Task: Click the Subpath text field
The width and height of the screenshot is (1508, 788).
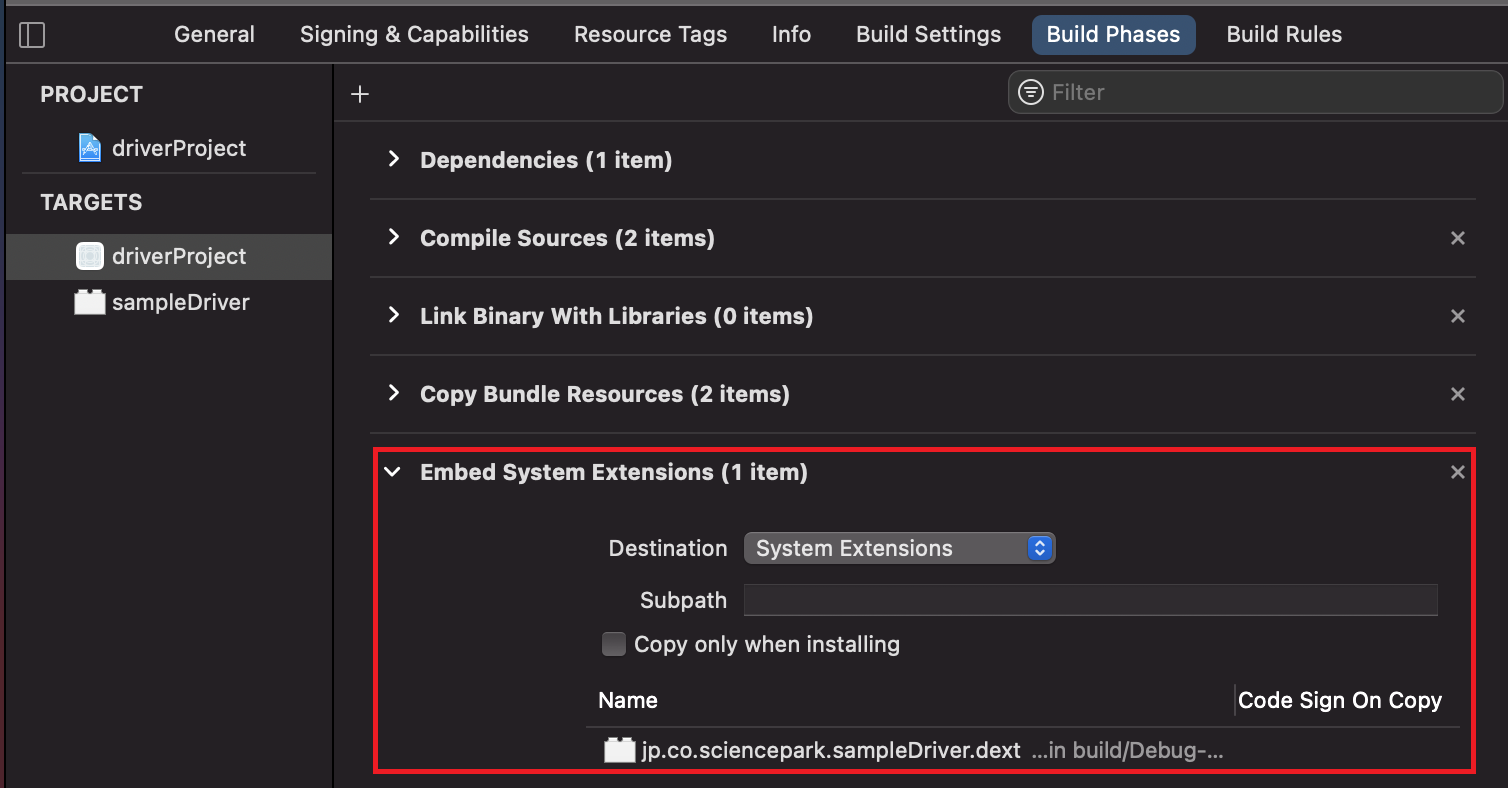Action: click(1090, 600)
